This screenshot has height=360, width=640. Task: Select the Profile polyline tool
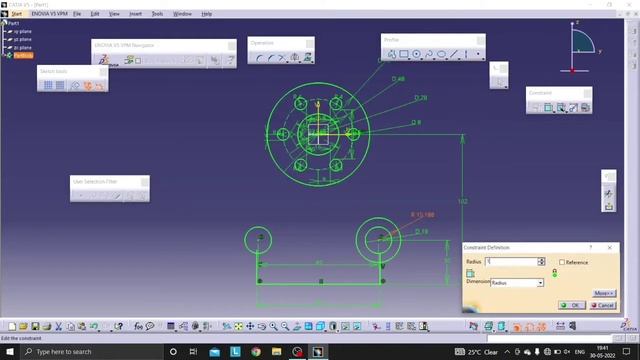392,54
